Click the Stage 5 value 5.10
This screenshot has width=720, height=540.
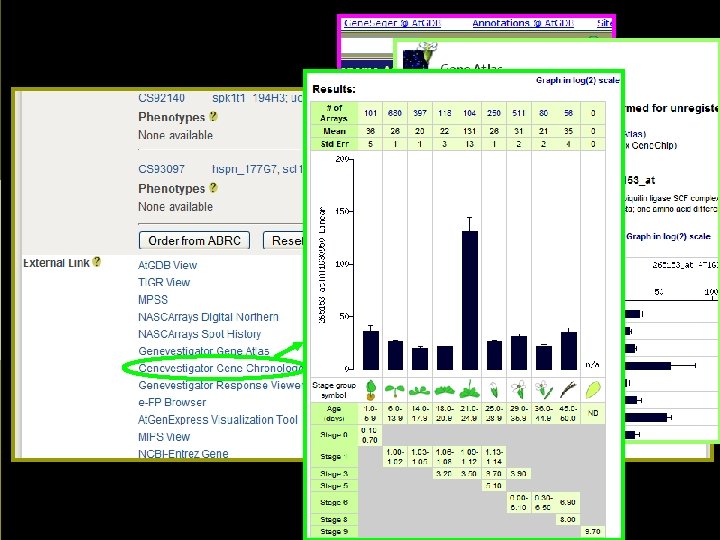494,486
